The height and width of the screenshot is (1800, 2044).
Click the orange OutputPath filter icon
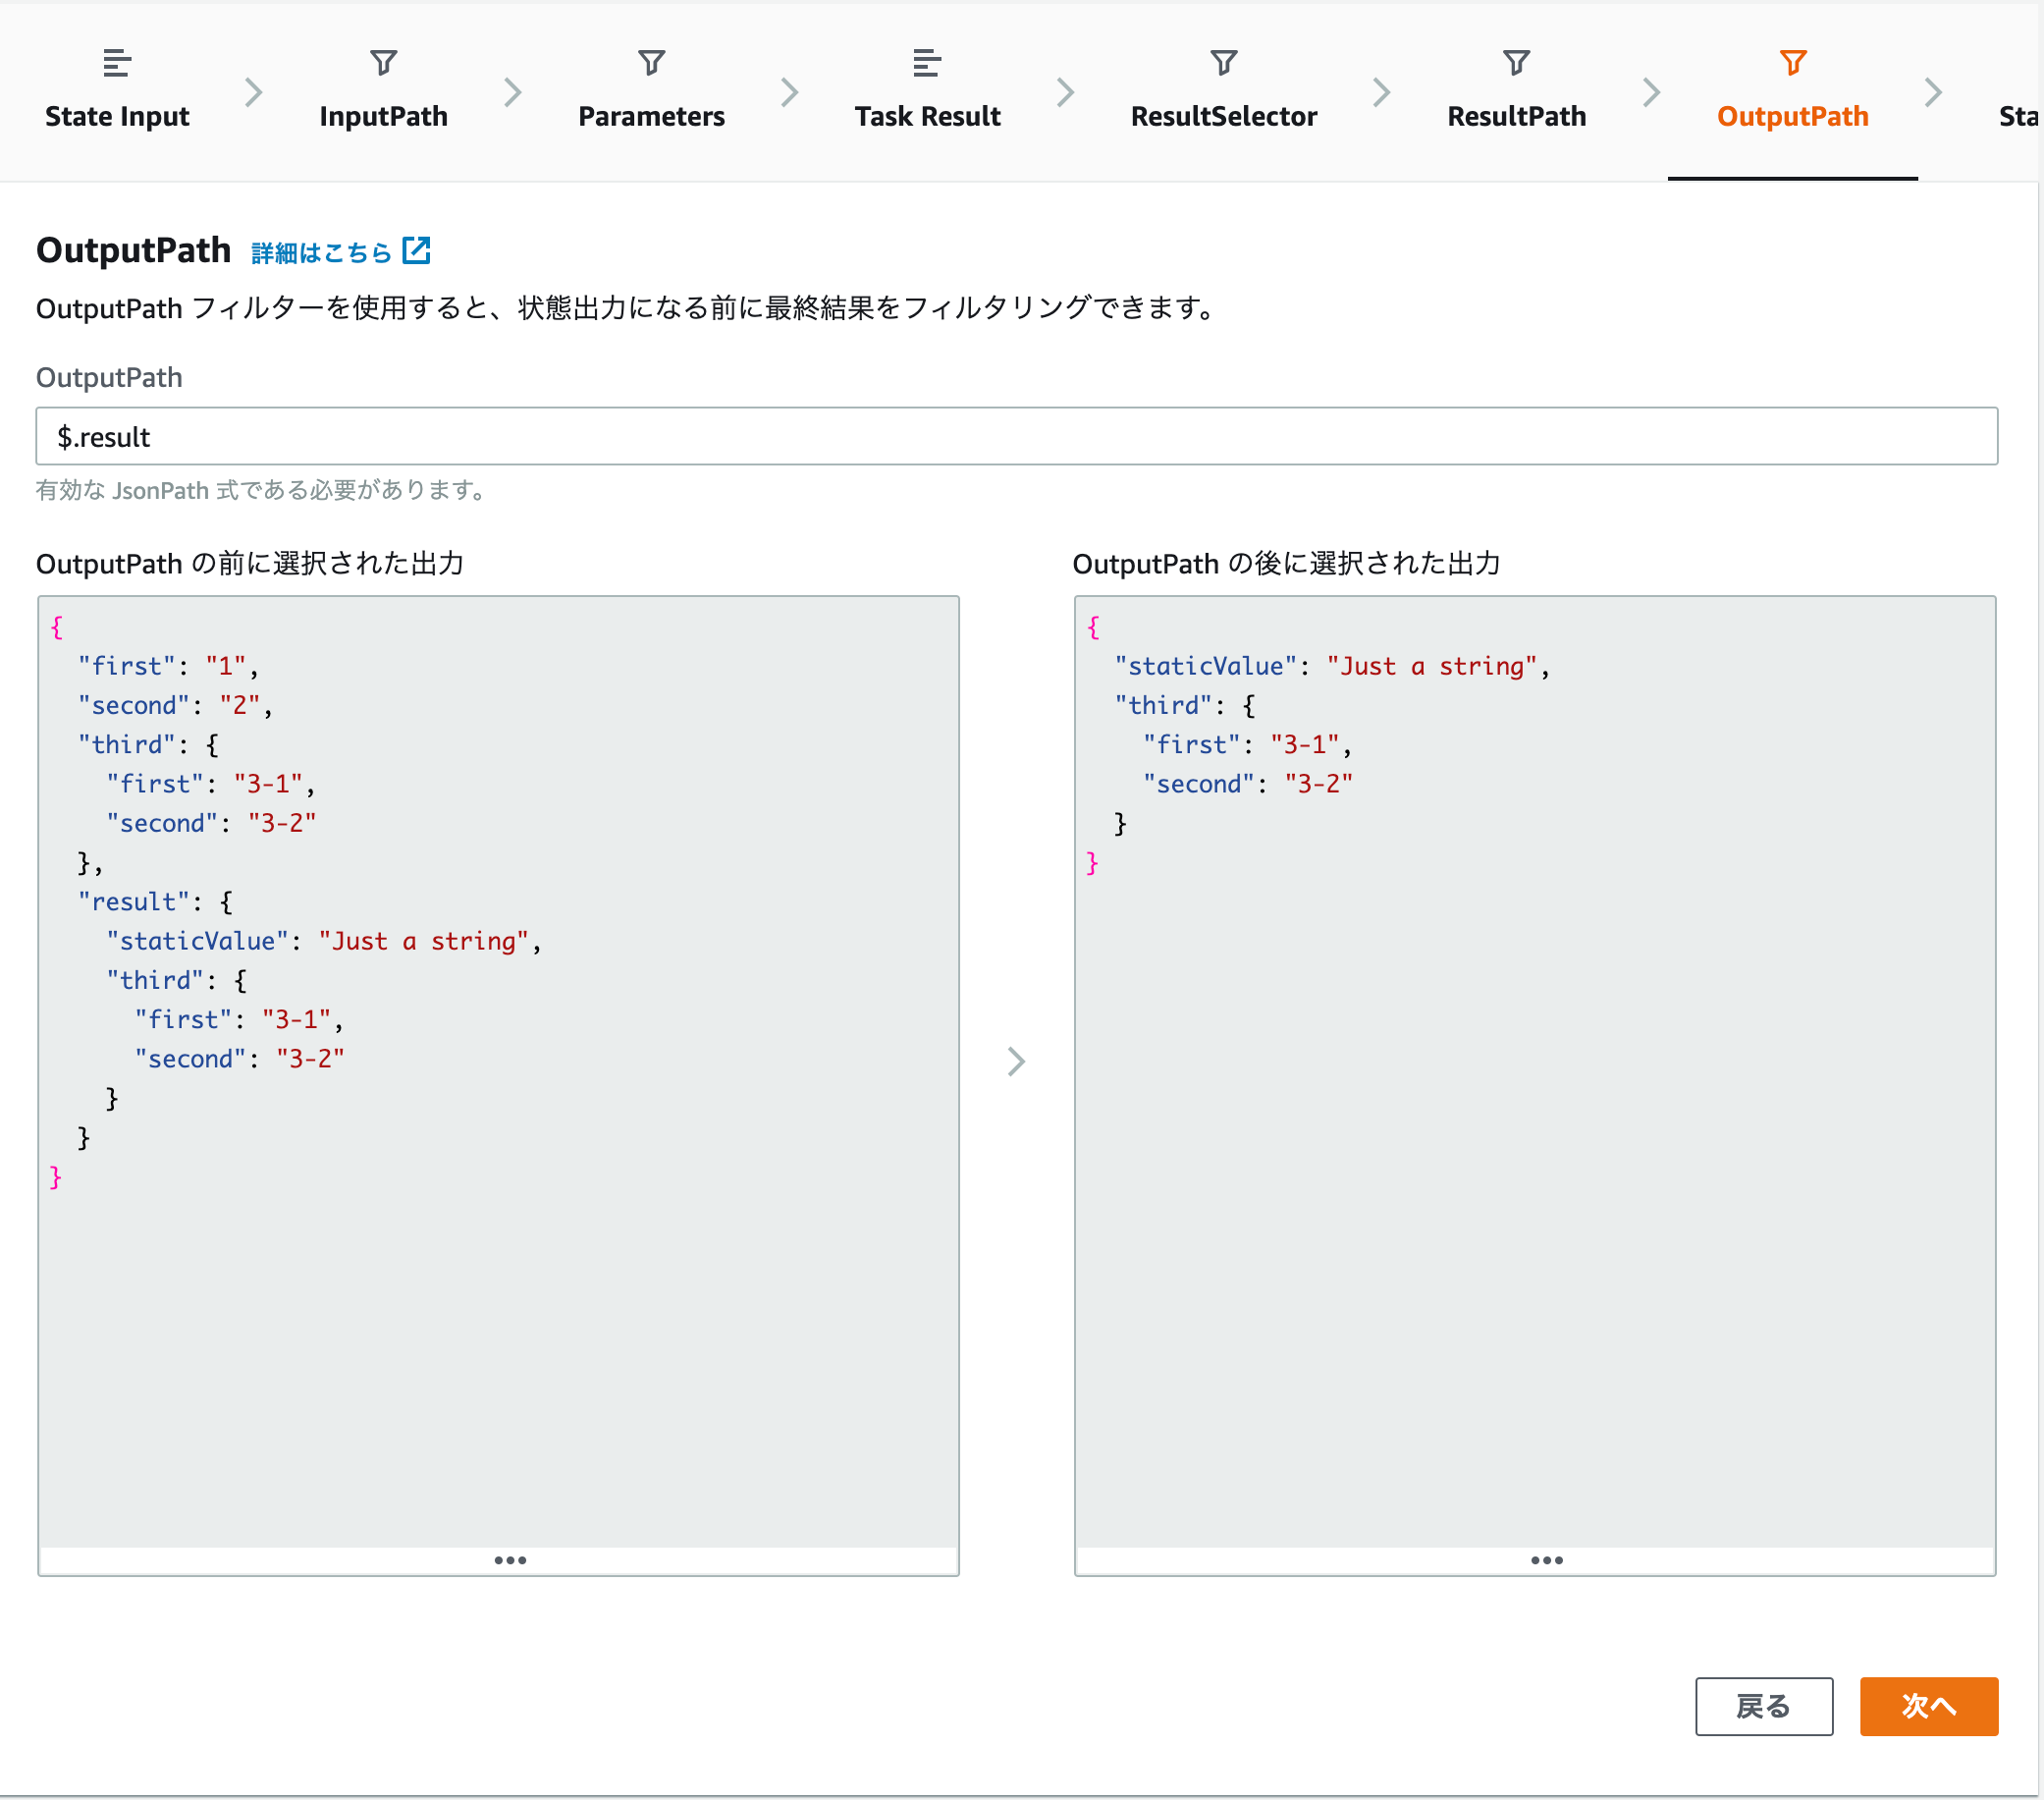[x=1792, y=63]
